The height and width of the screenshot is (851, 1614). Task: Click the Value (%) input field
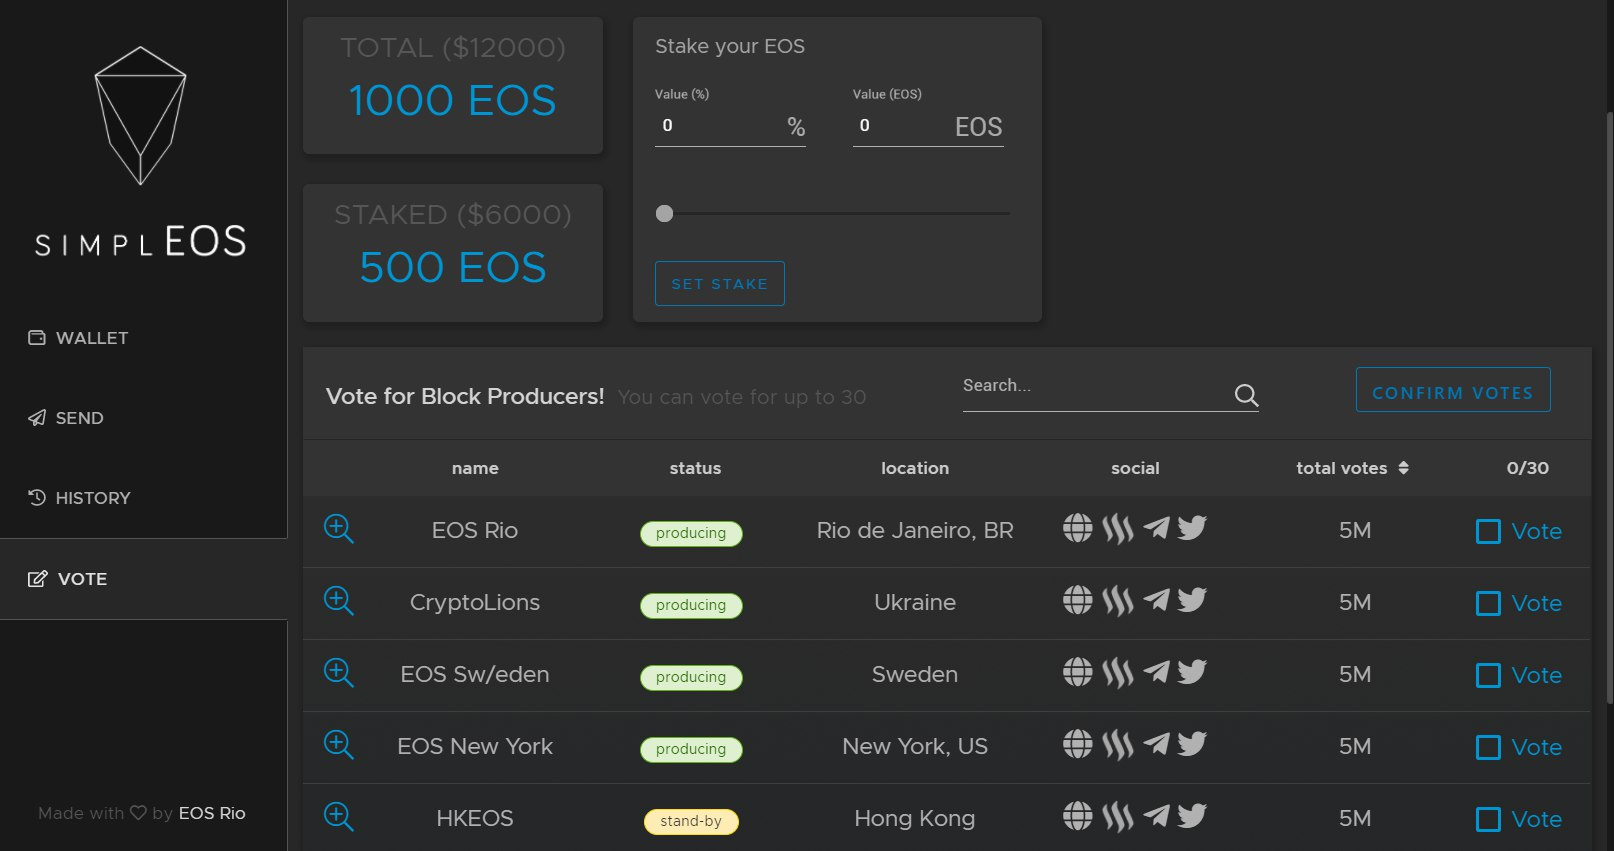pyautogui.click(x=730, y=127)
